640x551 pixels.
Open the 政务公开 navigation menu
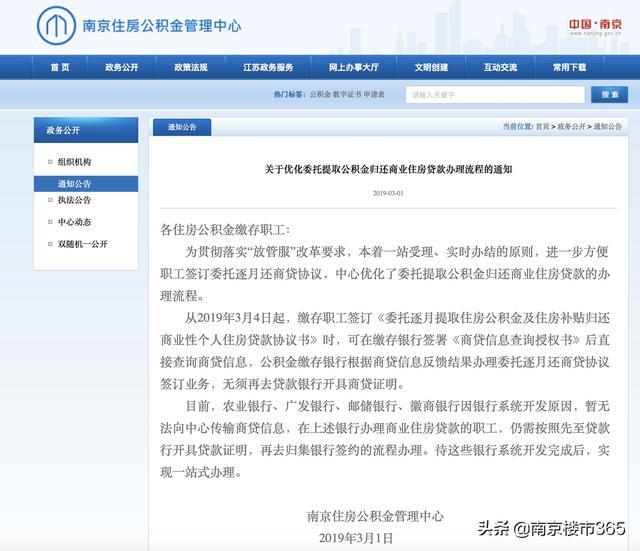122,67
